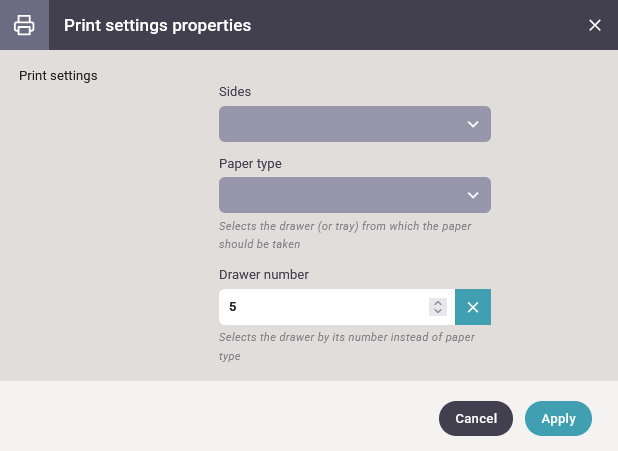Click the dialog title 'Print settings properties'
618x451 pixels.
pyautogui.click(x=157, y=25)
